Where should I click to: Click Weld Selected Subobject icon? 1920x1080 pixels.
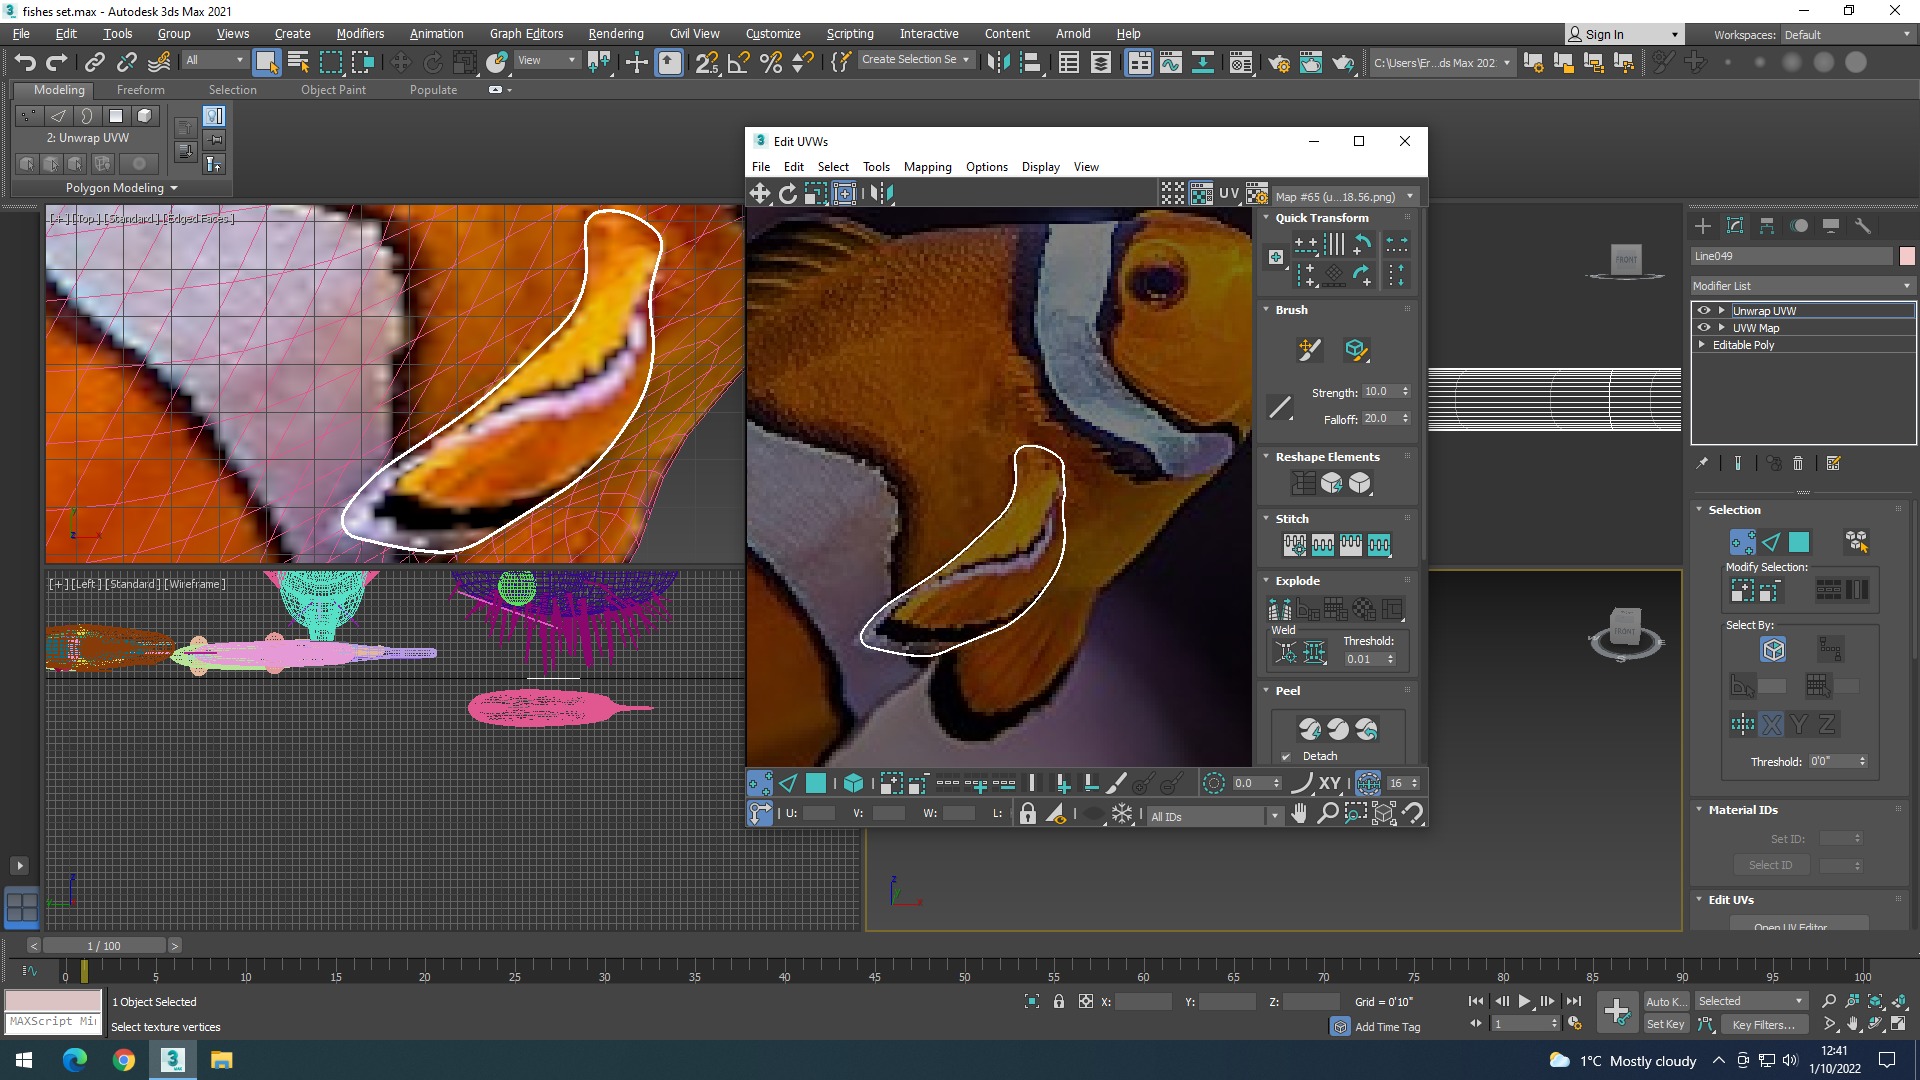[x=1314, y=653]
